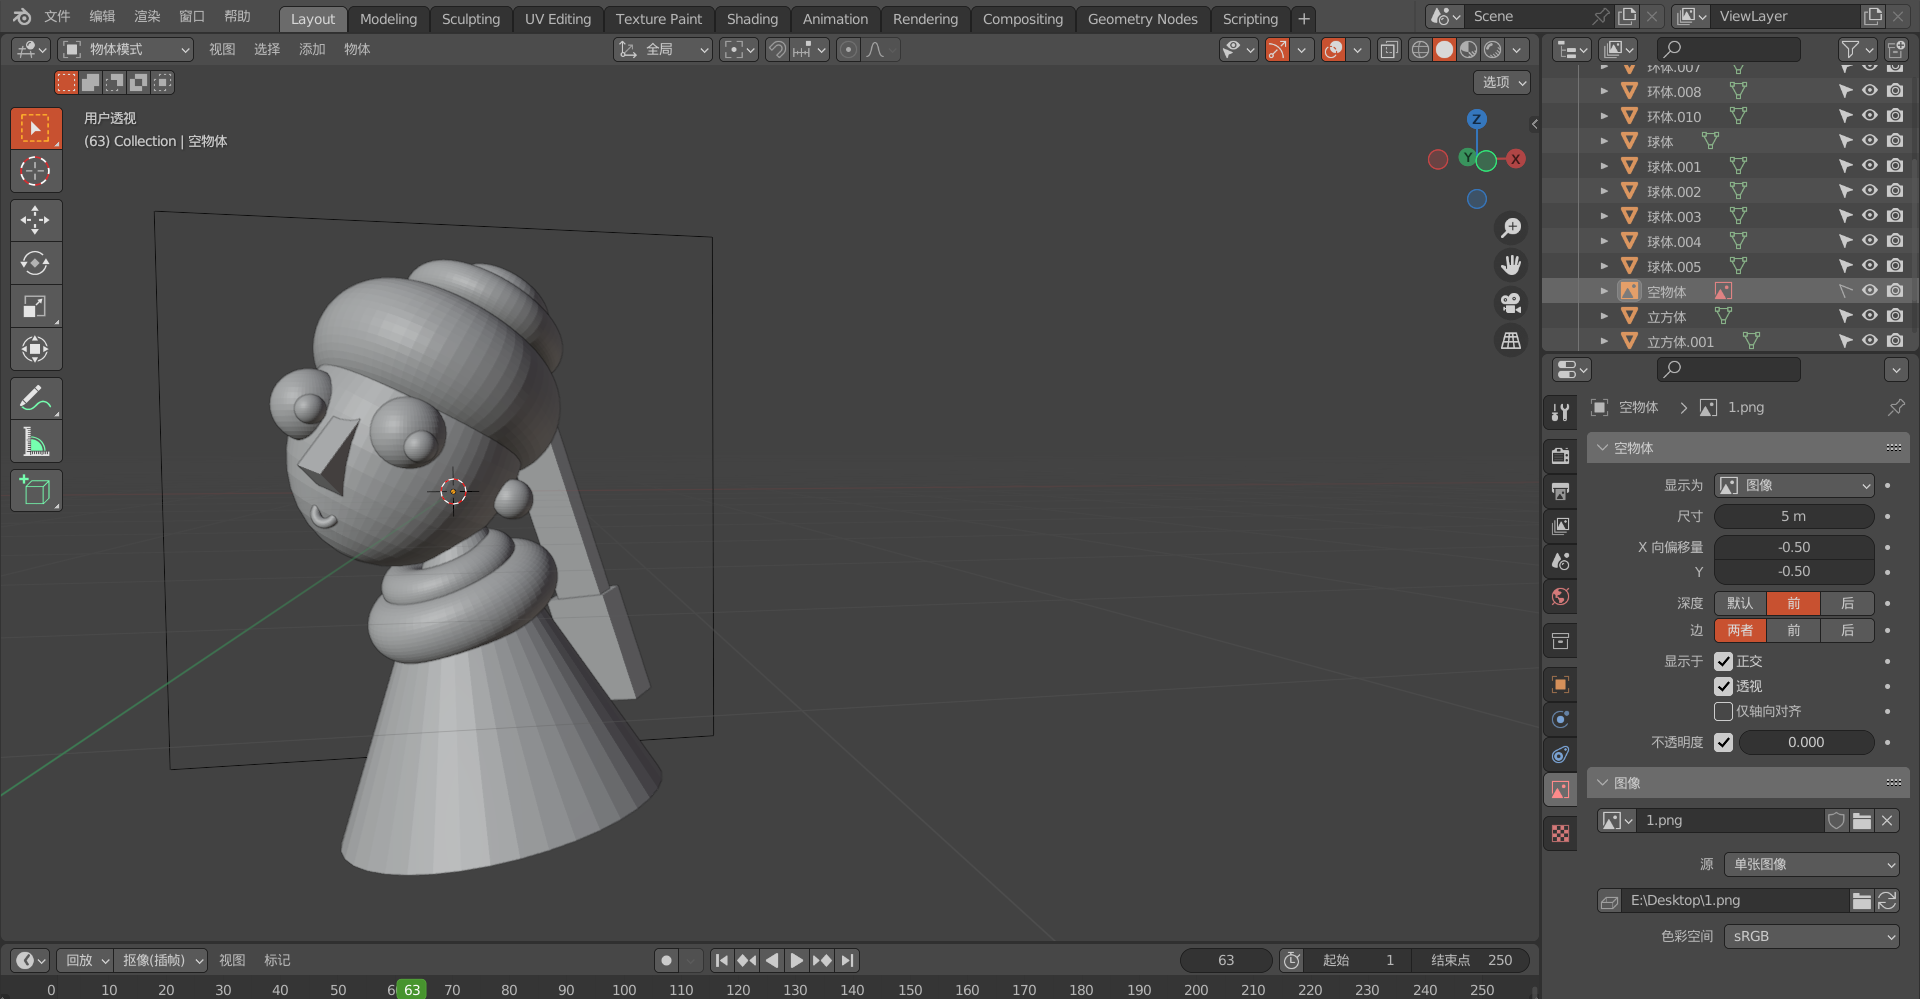Click the reload image button
Screen dimensions: 1920x999
[1887, 901]
